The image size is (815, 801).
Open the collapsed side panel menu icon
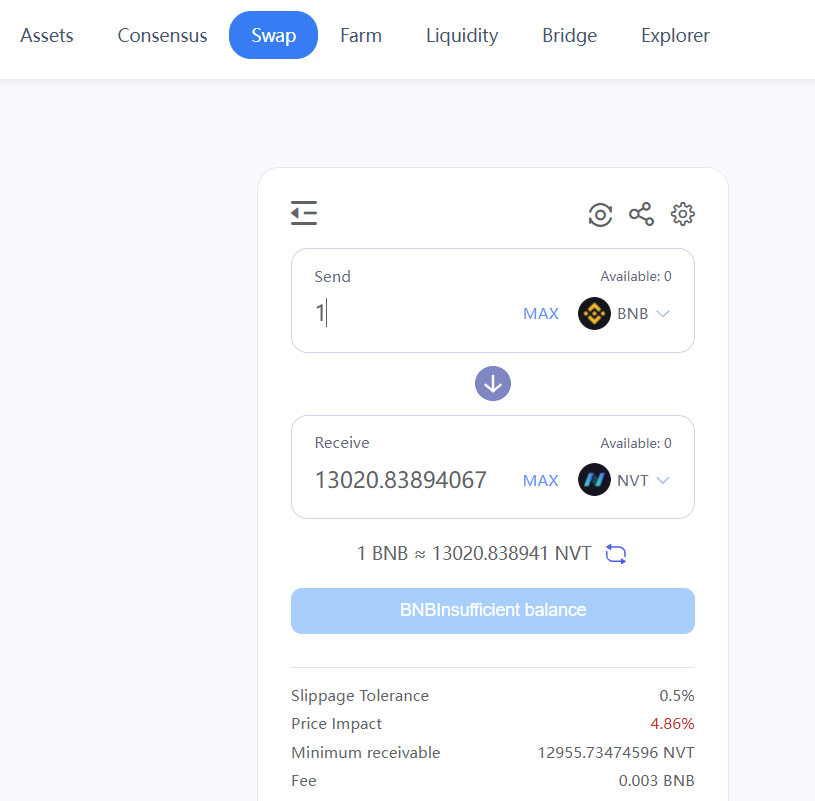pos(304,213)
